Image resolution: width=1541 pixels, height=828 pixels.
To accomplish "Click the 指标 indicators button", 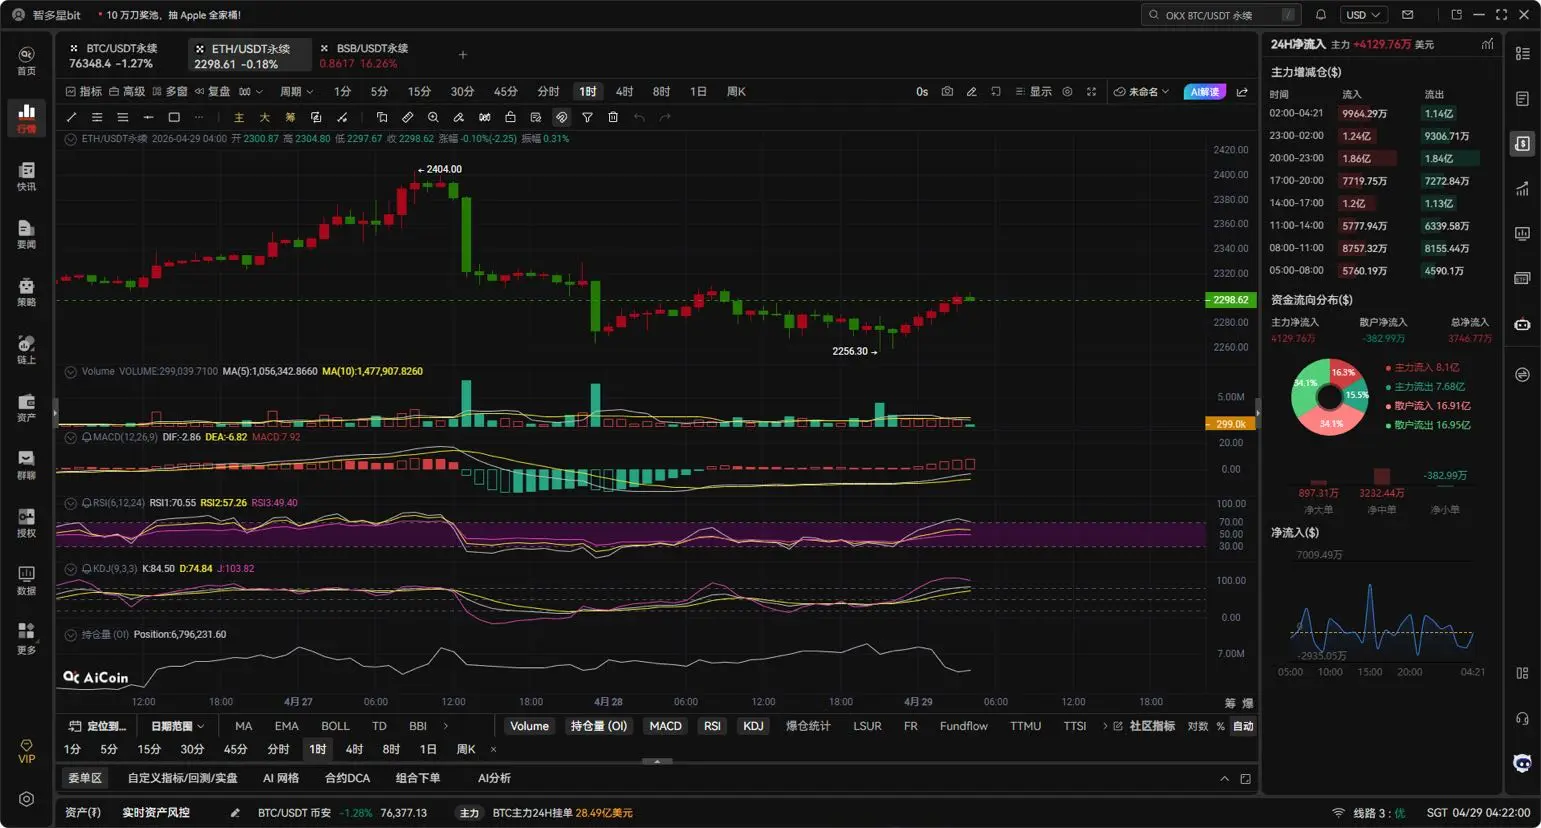I will 84,91.
